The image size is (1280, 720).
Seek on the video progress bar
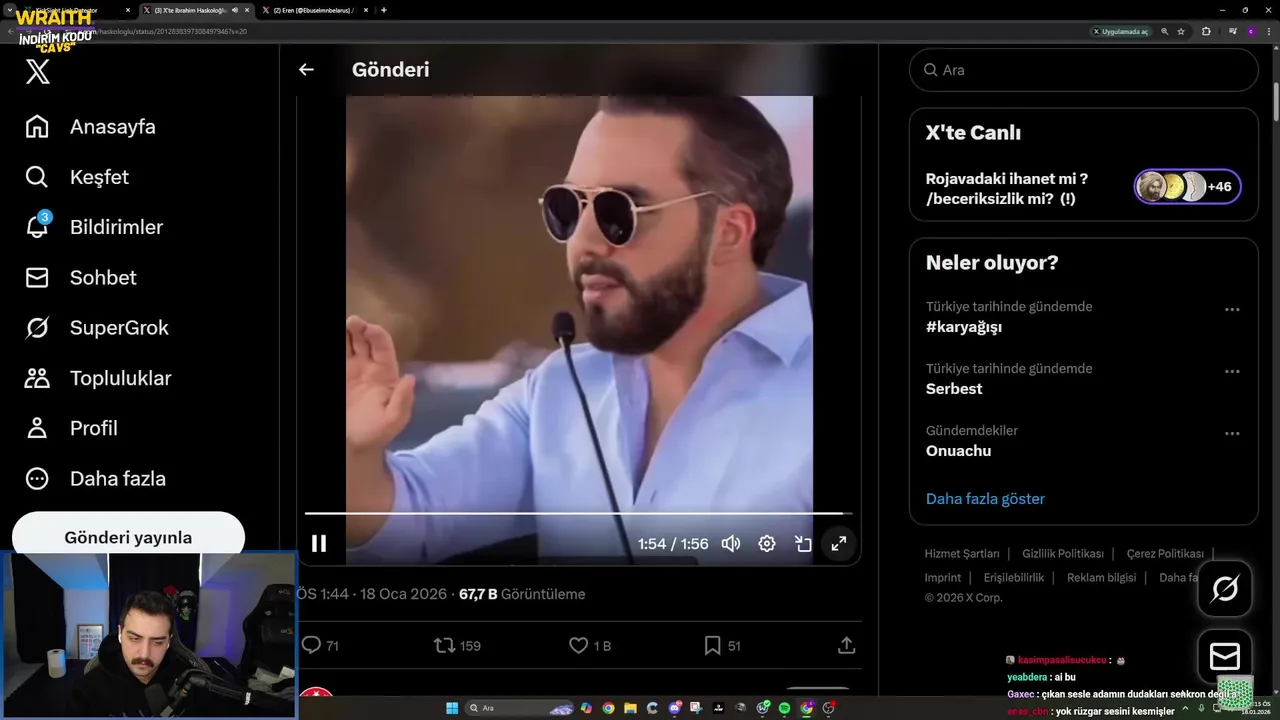coord(578,513)
